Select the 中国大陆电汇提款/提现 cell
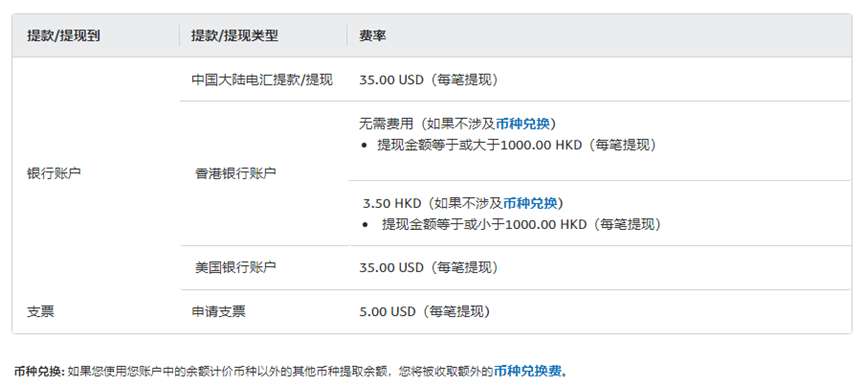The height and width of the screenshot is (386, 865). pos(262,80)
